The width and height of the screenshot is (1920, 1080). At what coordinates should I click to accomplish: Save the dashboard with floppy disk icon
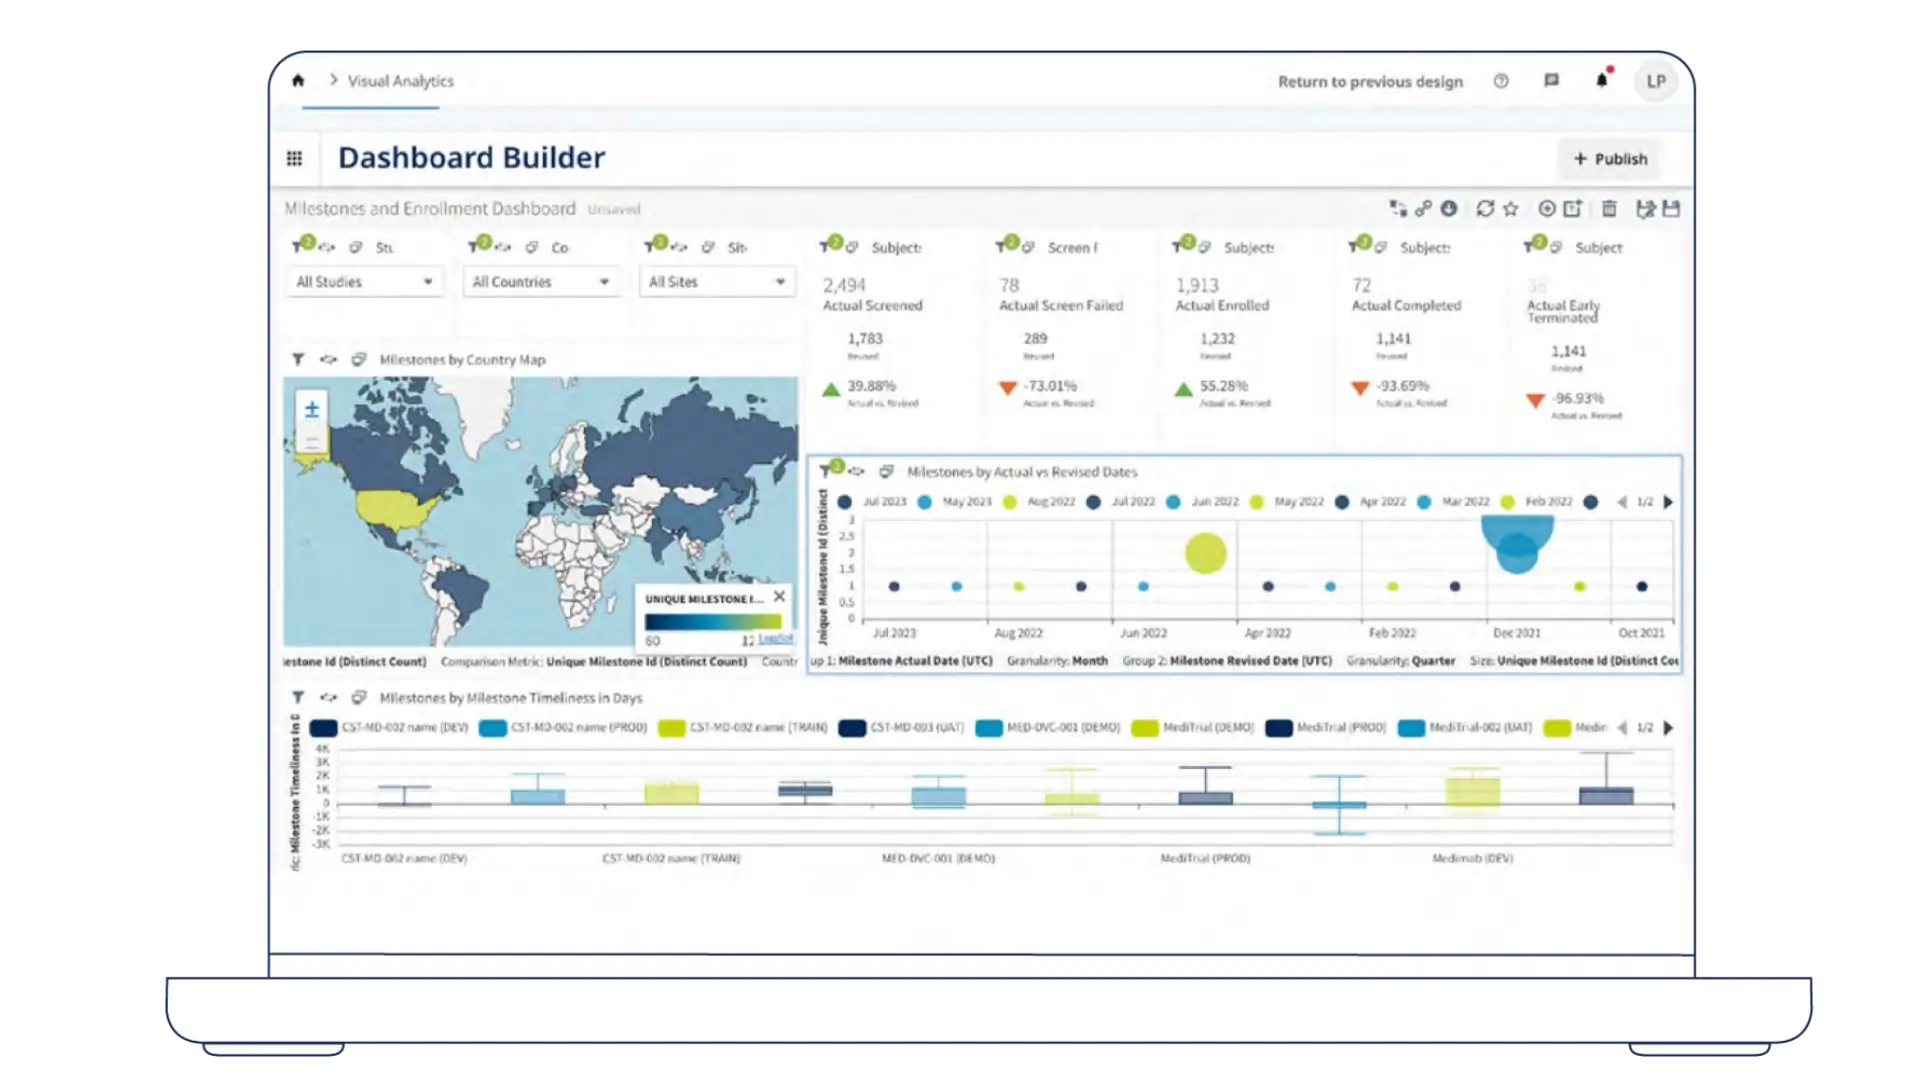[1671, 209]
